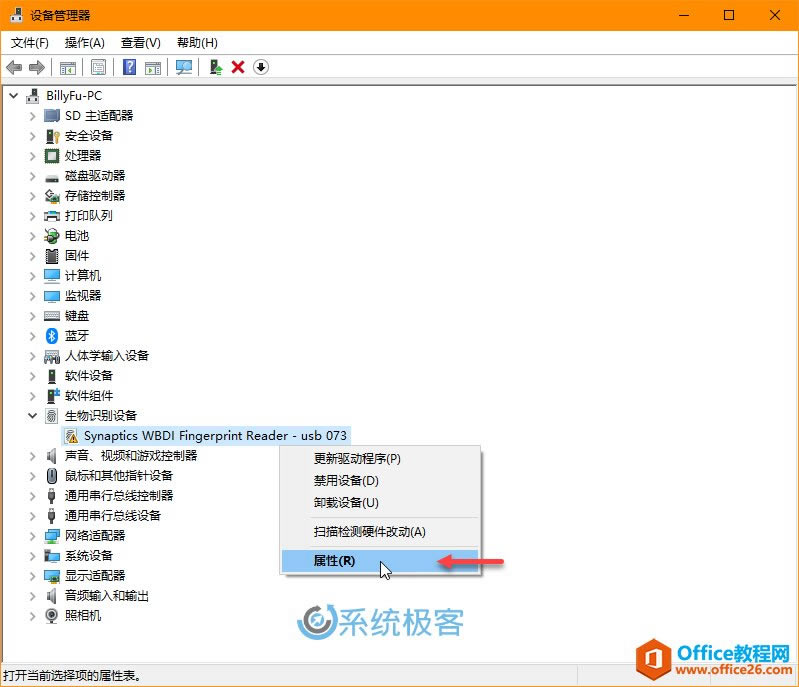The width and height of the screenshot is (799, 687).
Task: Click the 网络适配器 network adapter icon
Action: point(52,536)
